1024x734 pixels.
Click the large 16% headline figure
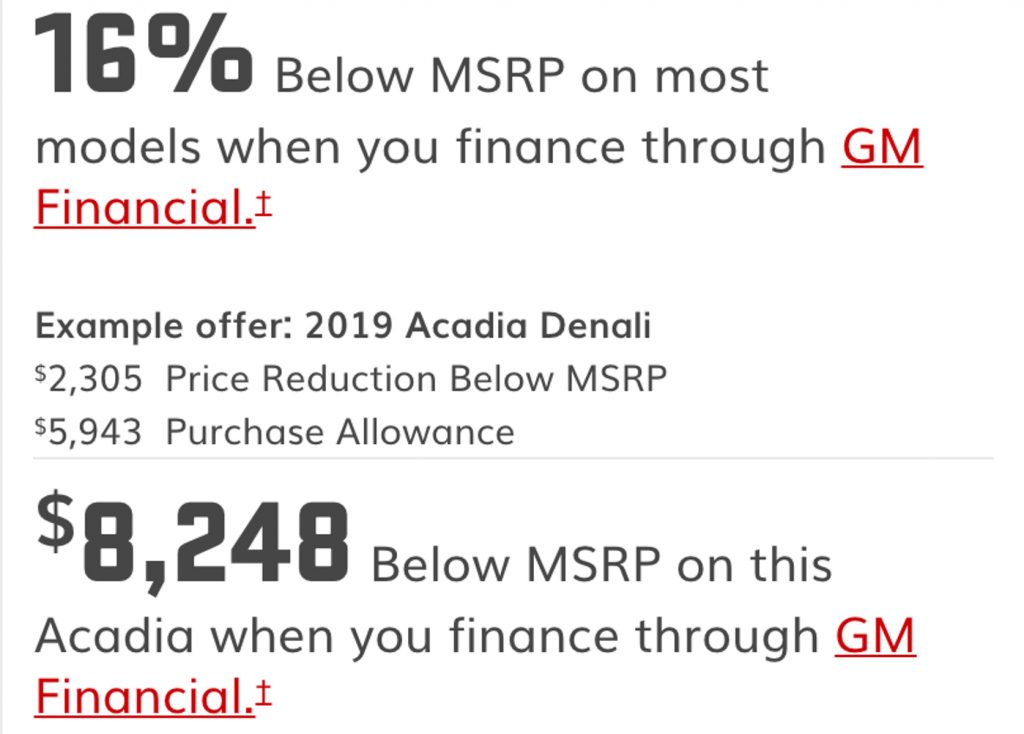click(x=143, y=54)
